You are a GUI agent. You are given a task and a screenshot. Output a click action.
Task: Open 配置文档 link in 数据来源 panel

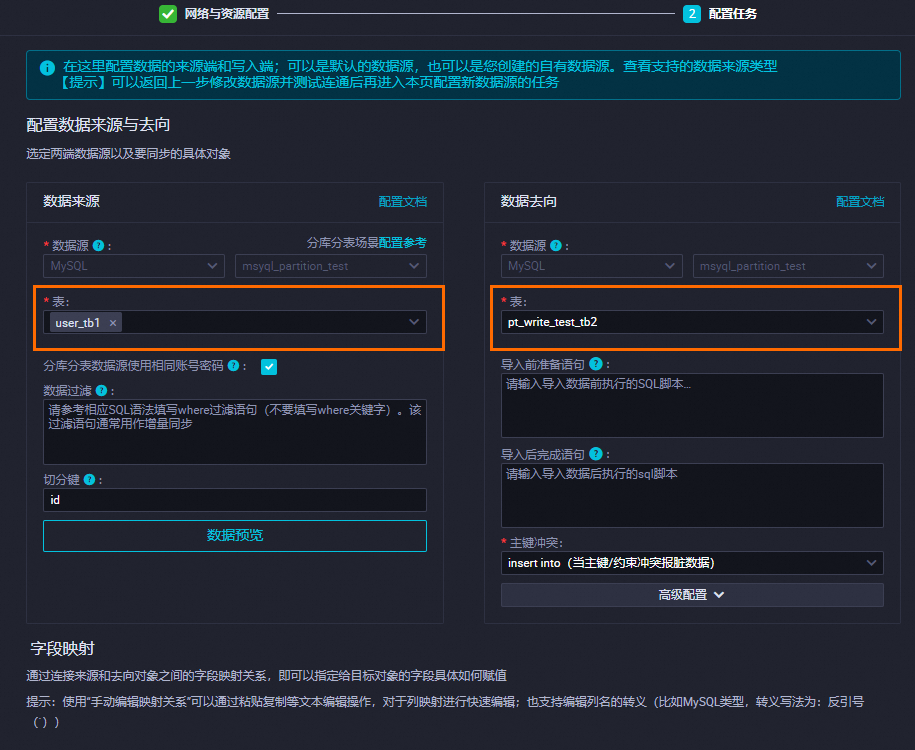pos(403,201)
